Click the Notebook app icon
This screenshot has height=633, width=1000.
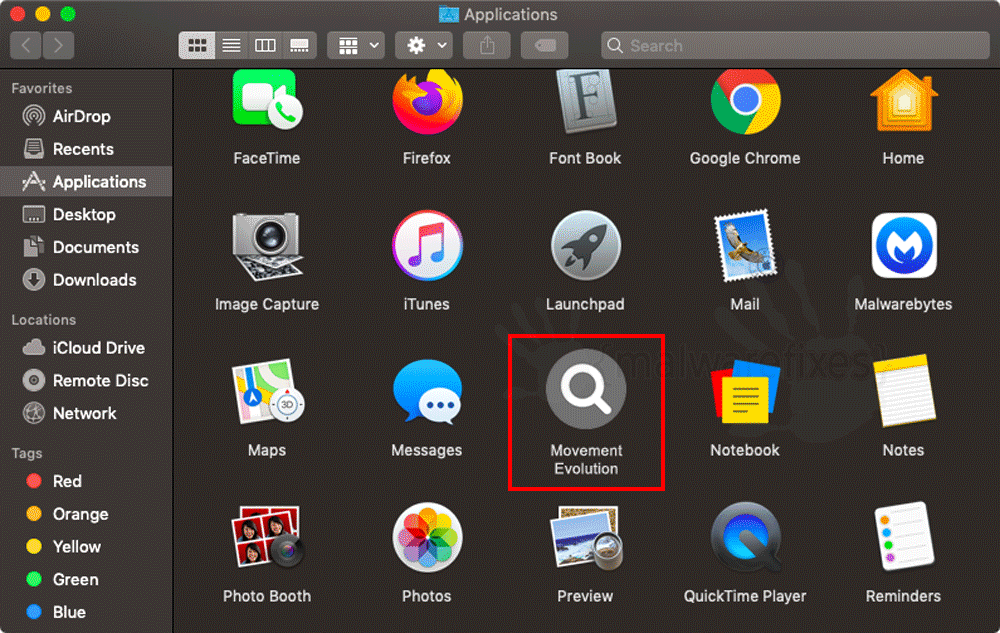[745, 391]
